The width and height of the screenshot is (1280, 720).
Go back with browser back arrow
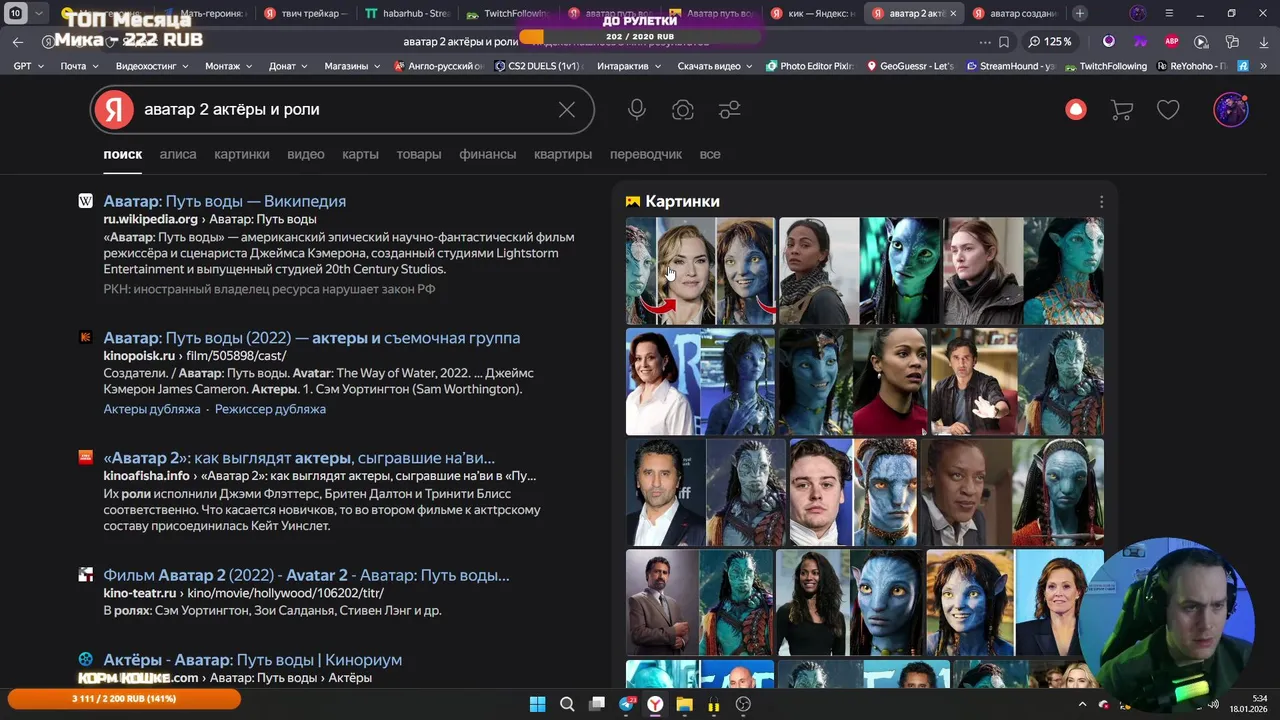click(17, 42)
